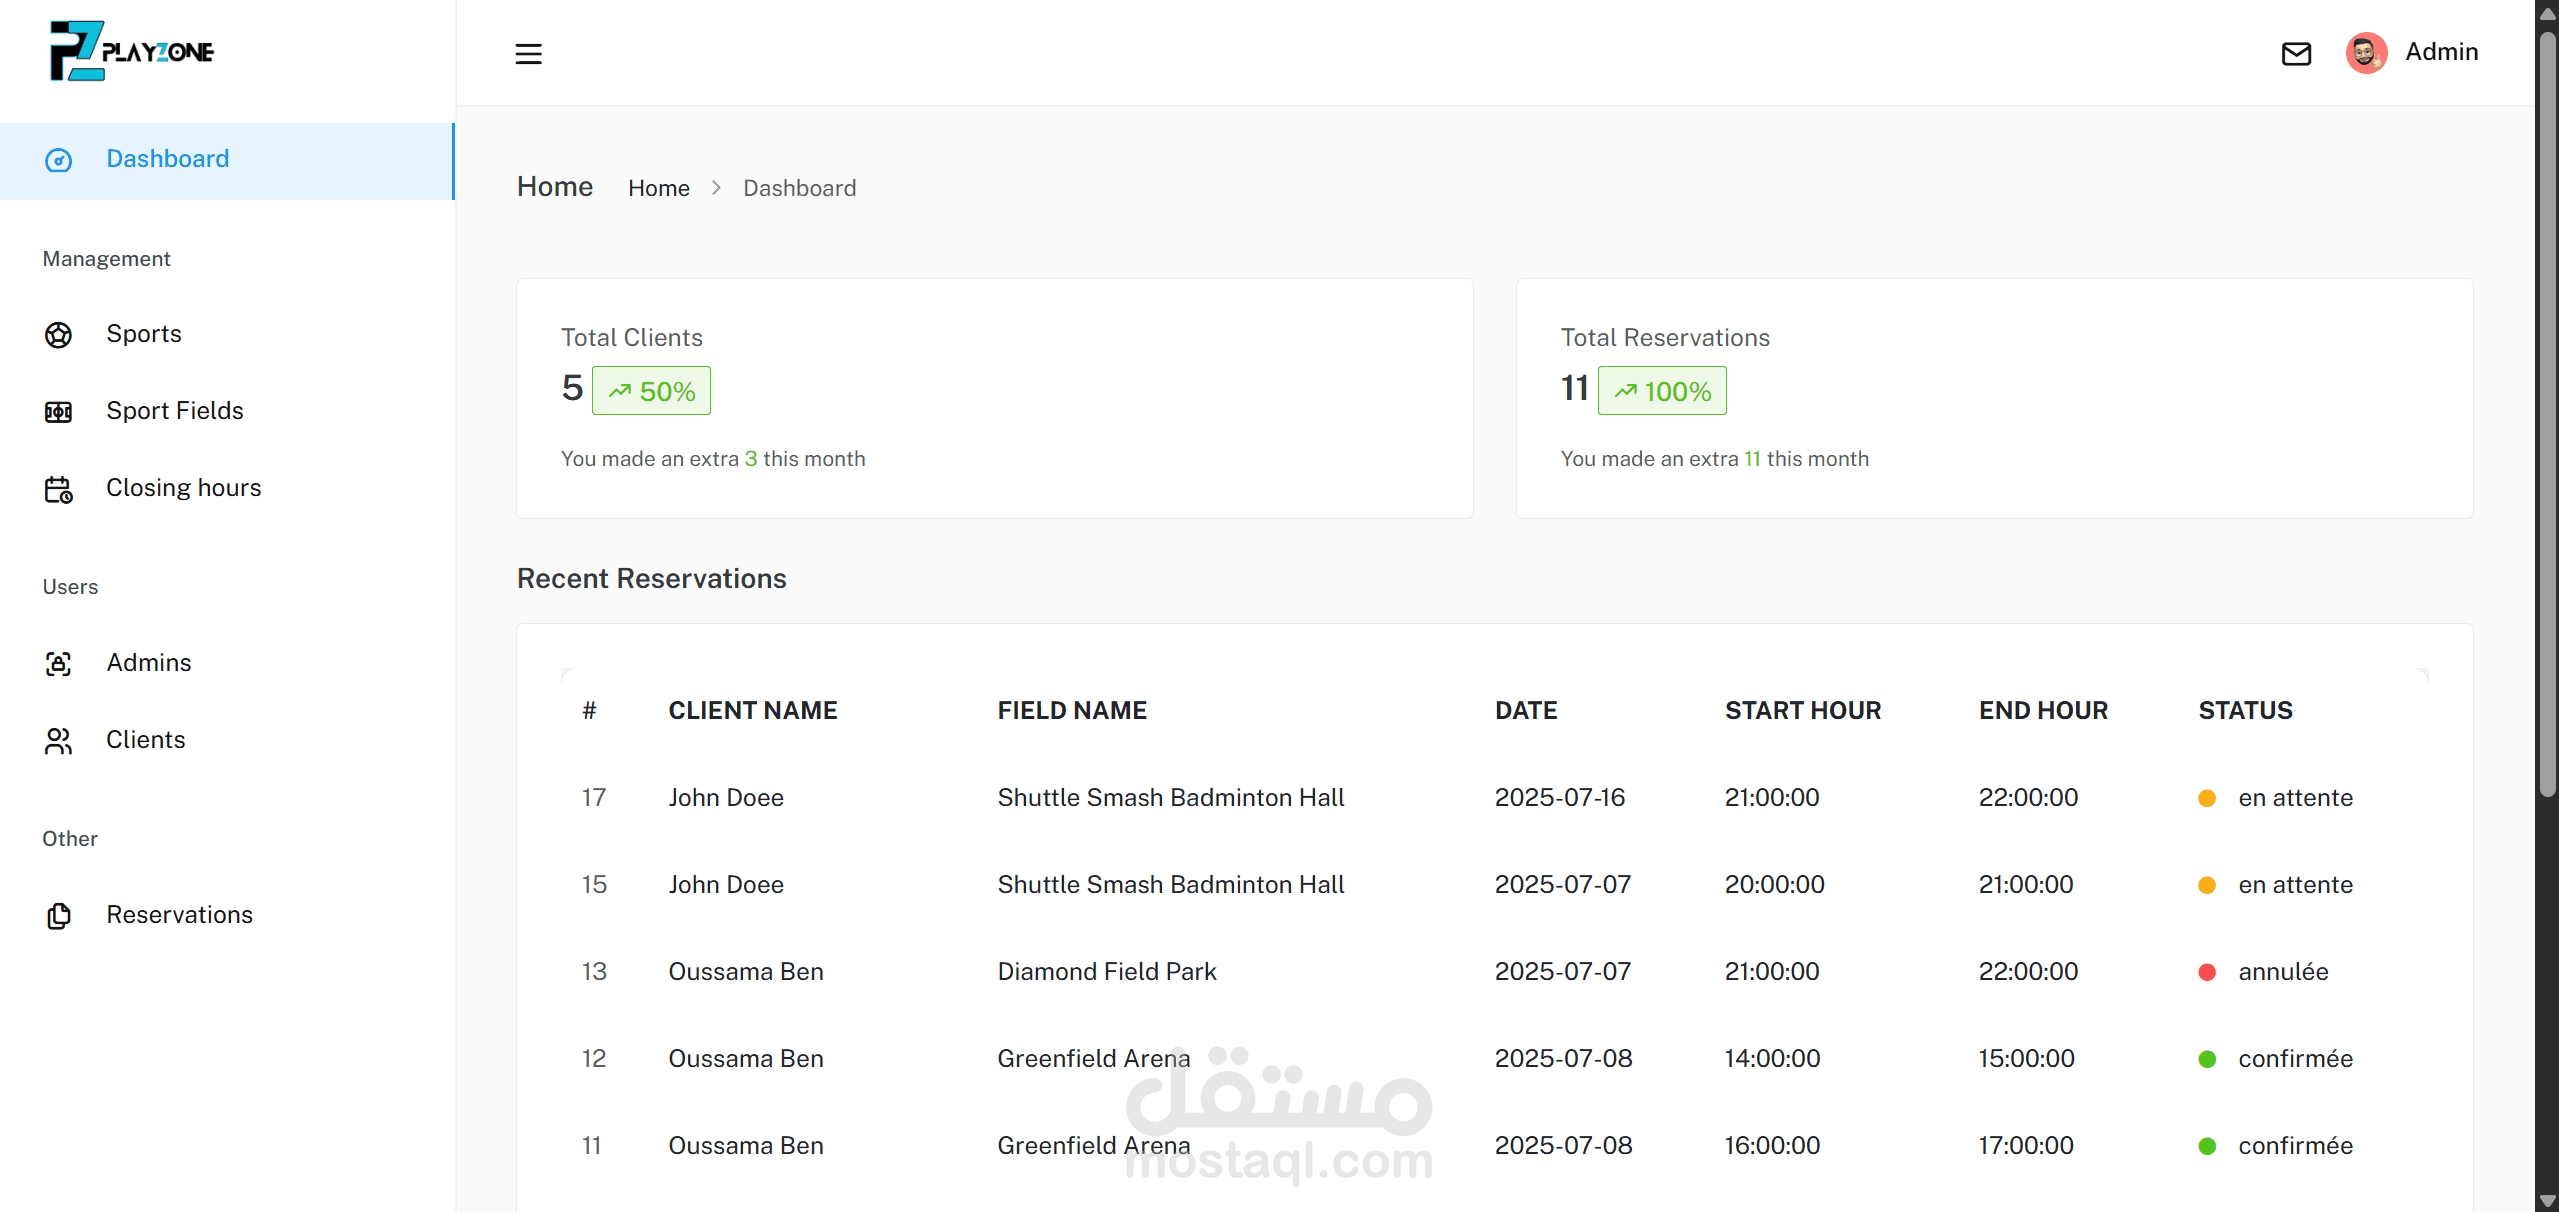Click the Home breadcrumb link
The width and height of the screenshot is (2559, 1212).
point(659,188)
